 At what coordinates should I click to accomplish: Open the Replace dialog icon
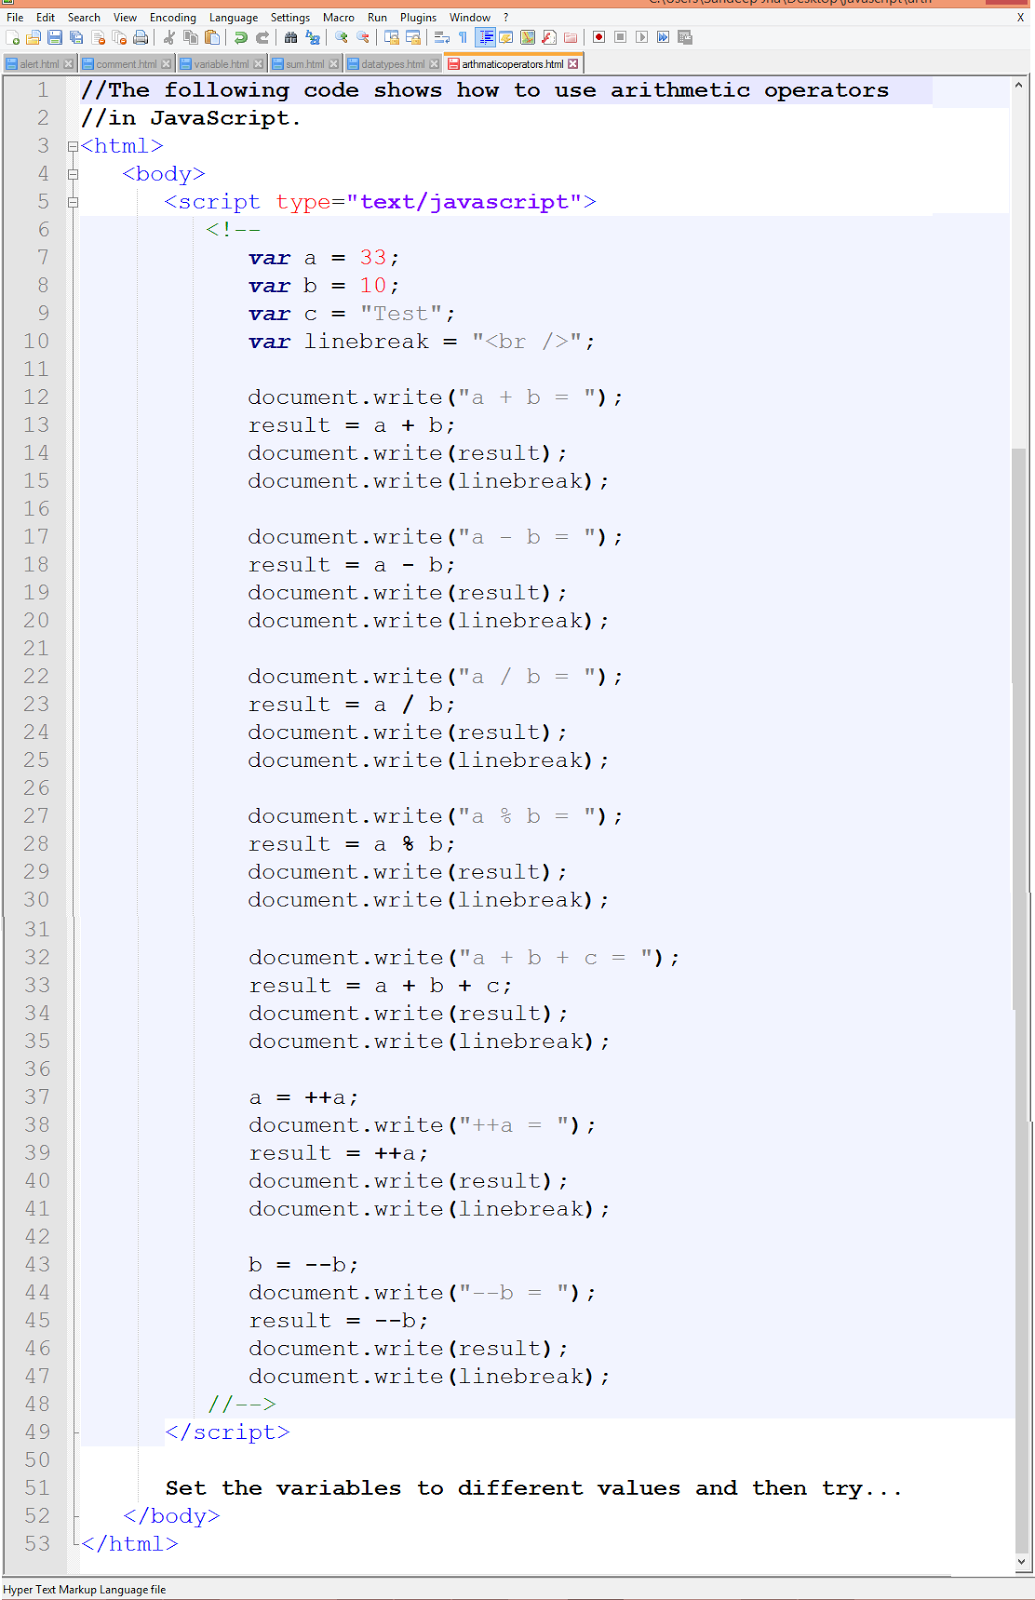pyautogui.click(x=312, y=37)
